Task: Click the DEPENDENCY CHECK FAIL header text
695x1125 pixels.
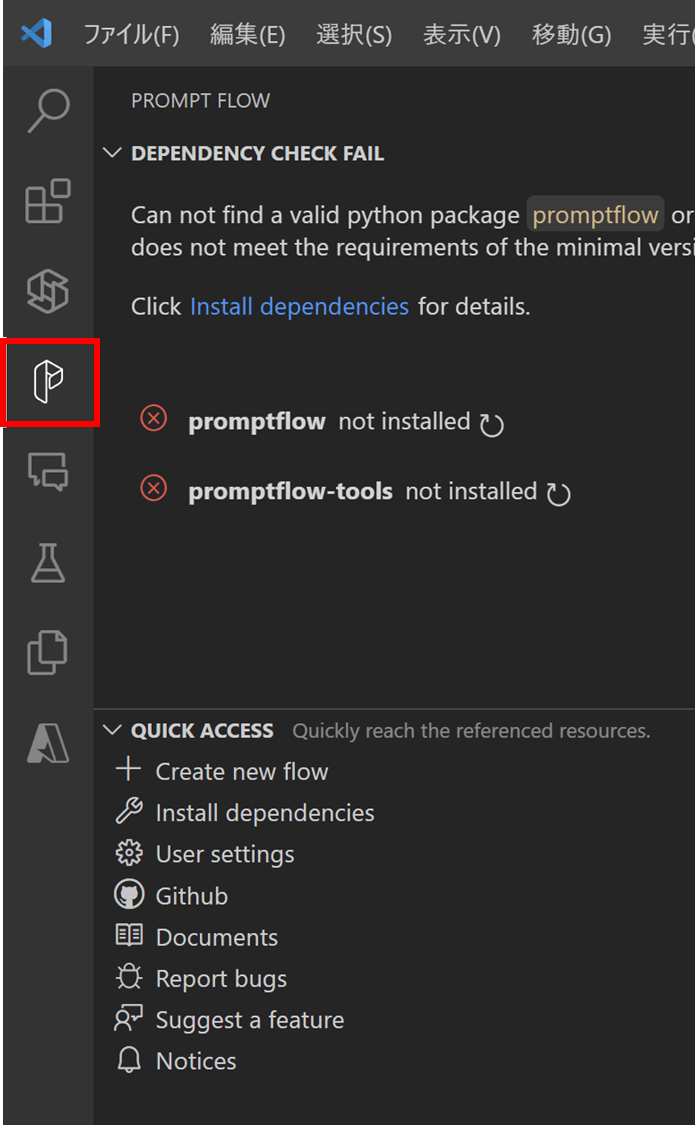Action: pyautogui.click(x=257, y=154)
